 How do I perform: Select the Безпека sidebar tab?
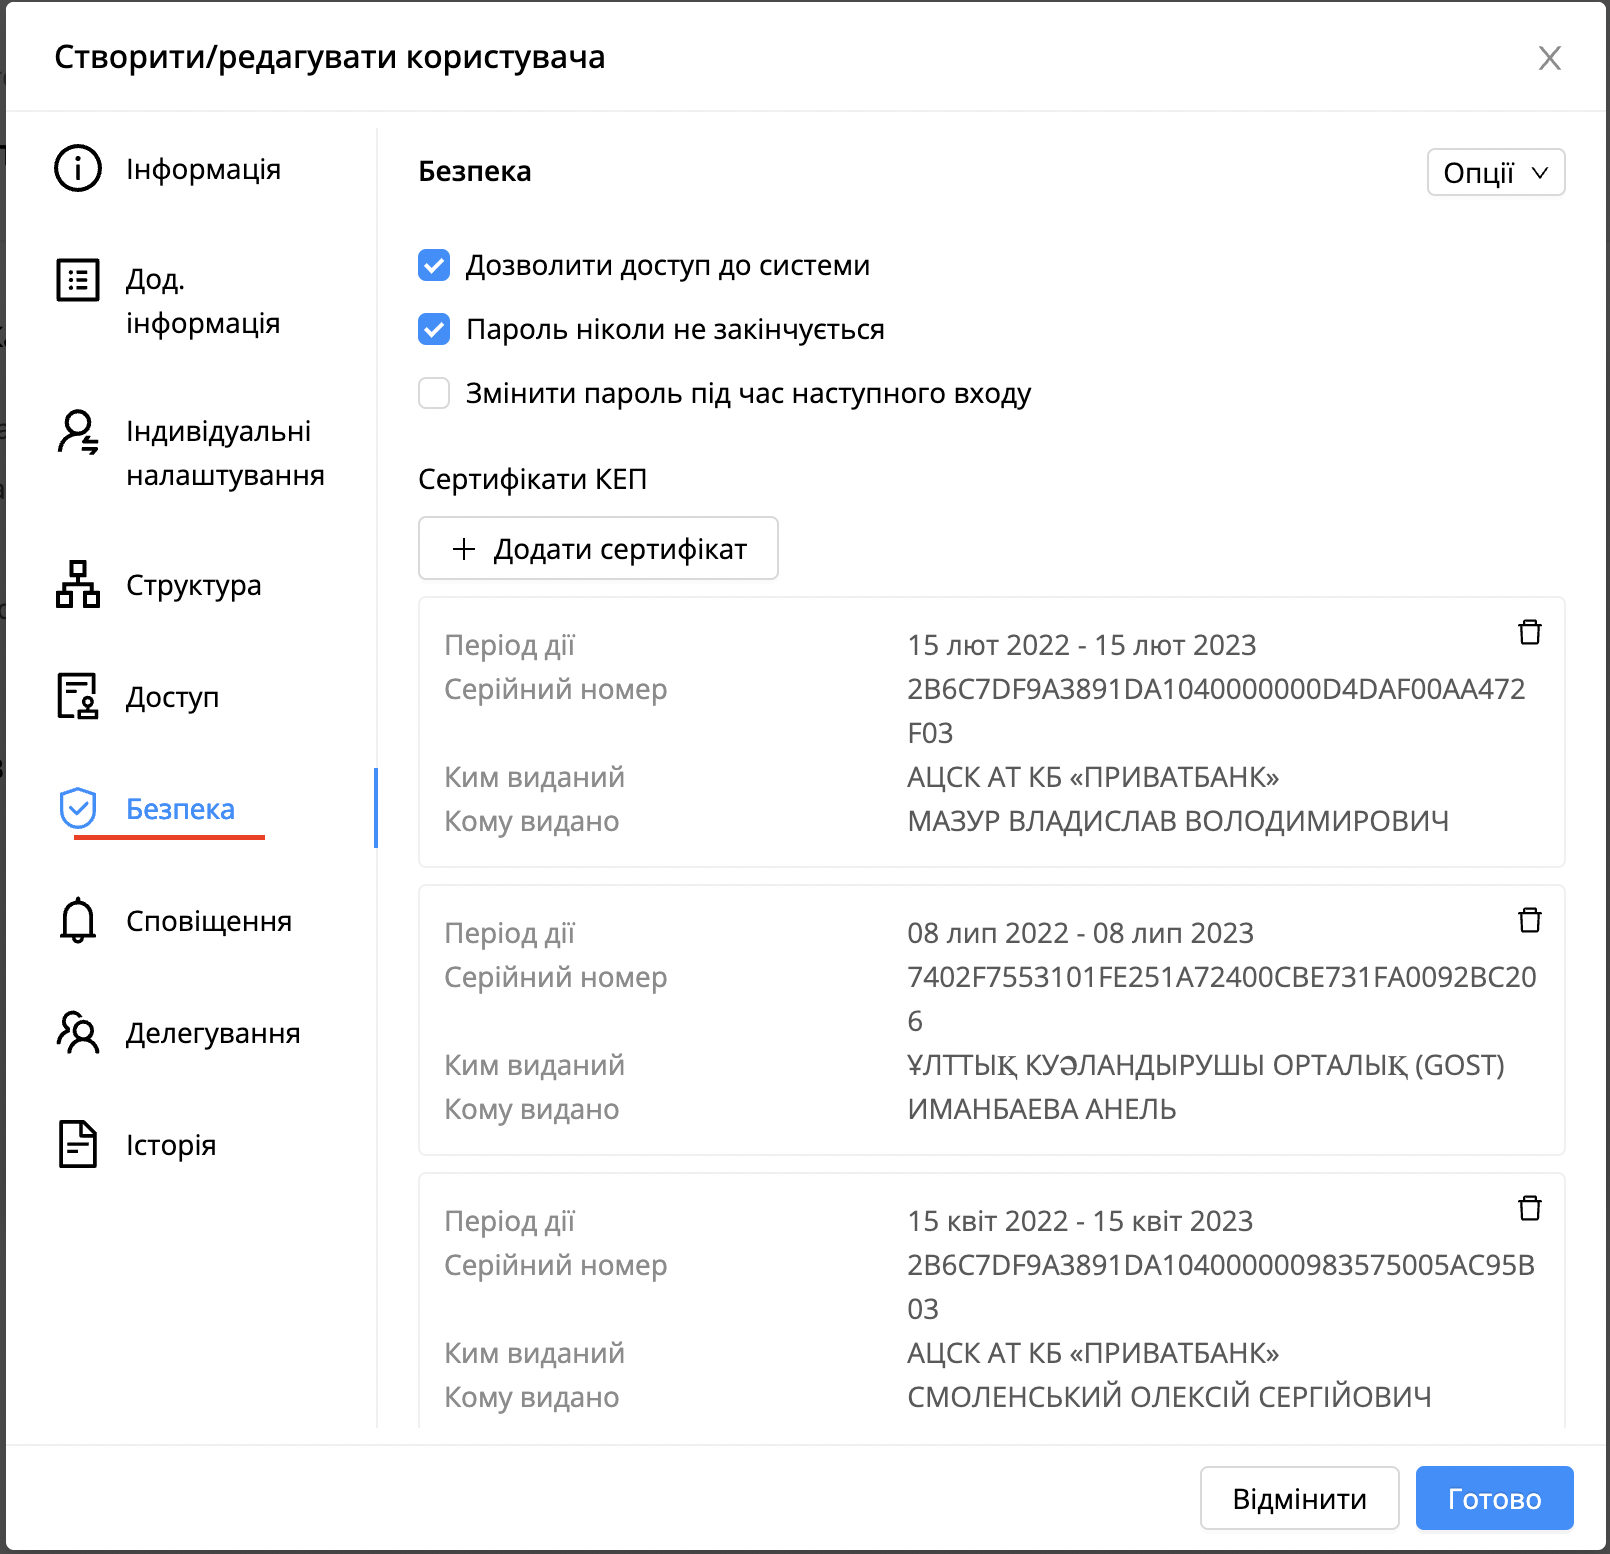coord(181,809)
